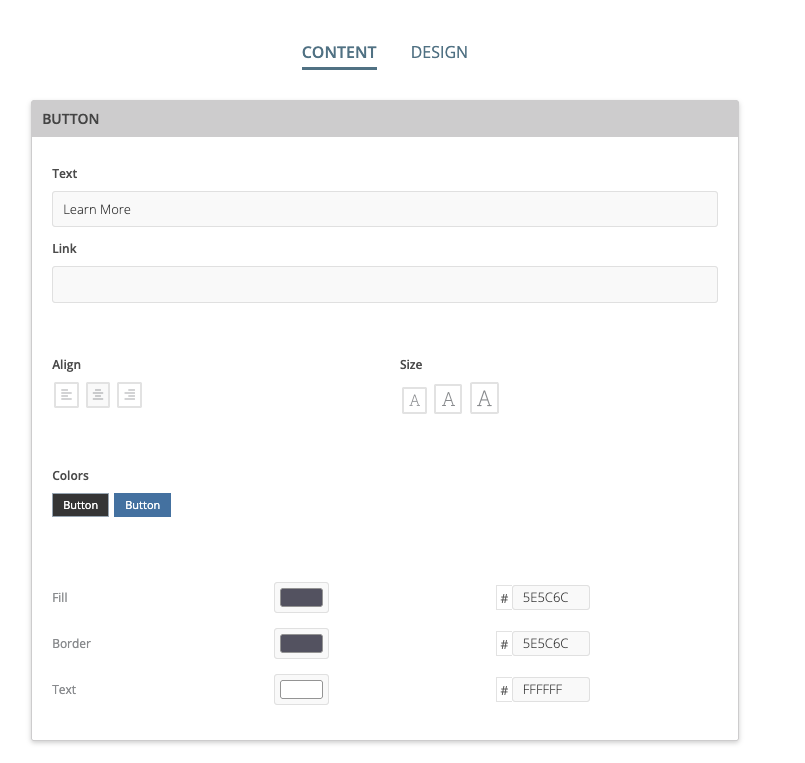Viewport: 805px width, 763px height.
Task: Edit the Text color hex field
Action: 550,690
